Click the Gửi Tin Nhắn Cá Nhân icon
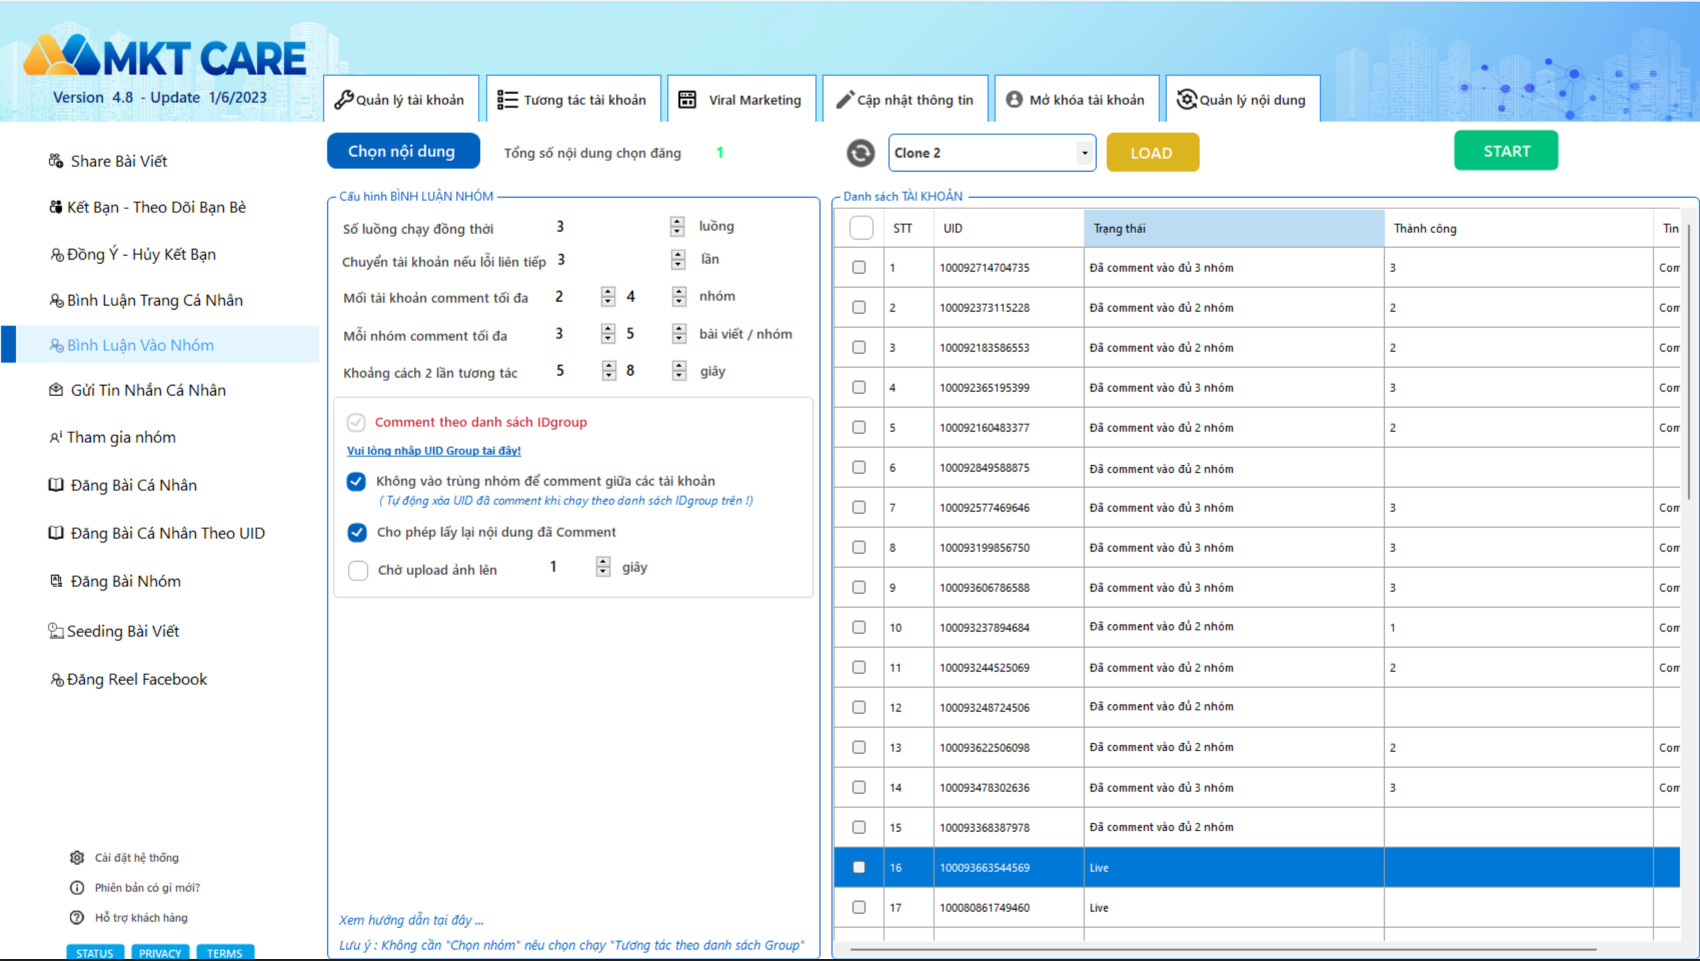 tap(56, 390)
